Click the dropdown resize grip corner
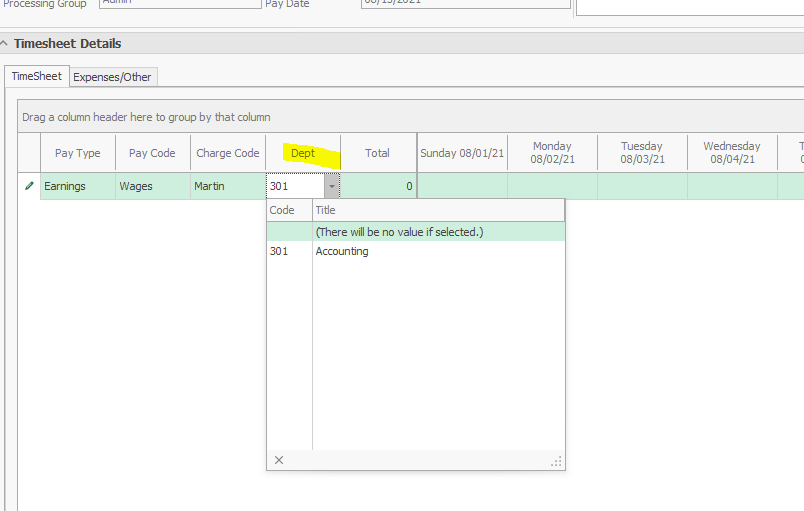The image size is (804, 511). 557,461
